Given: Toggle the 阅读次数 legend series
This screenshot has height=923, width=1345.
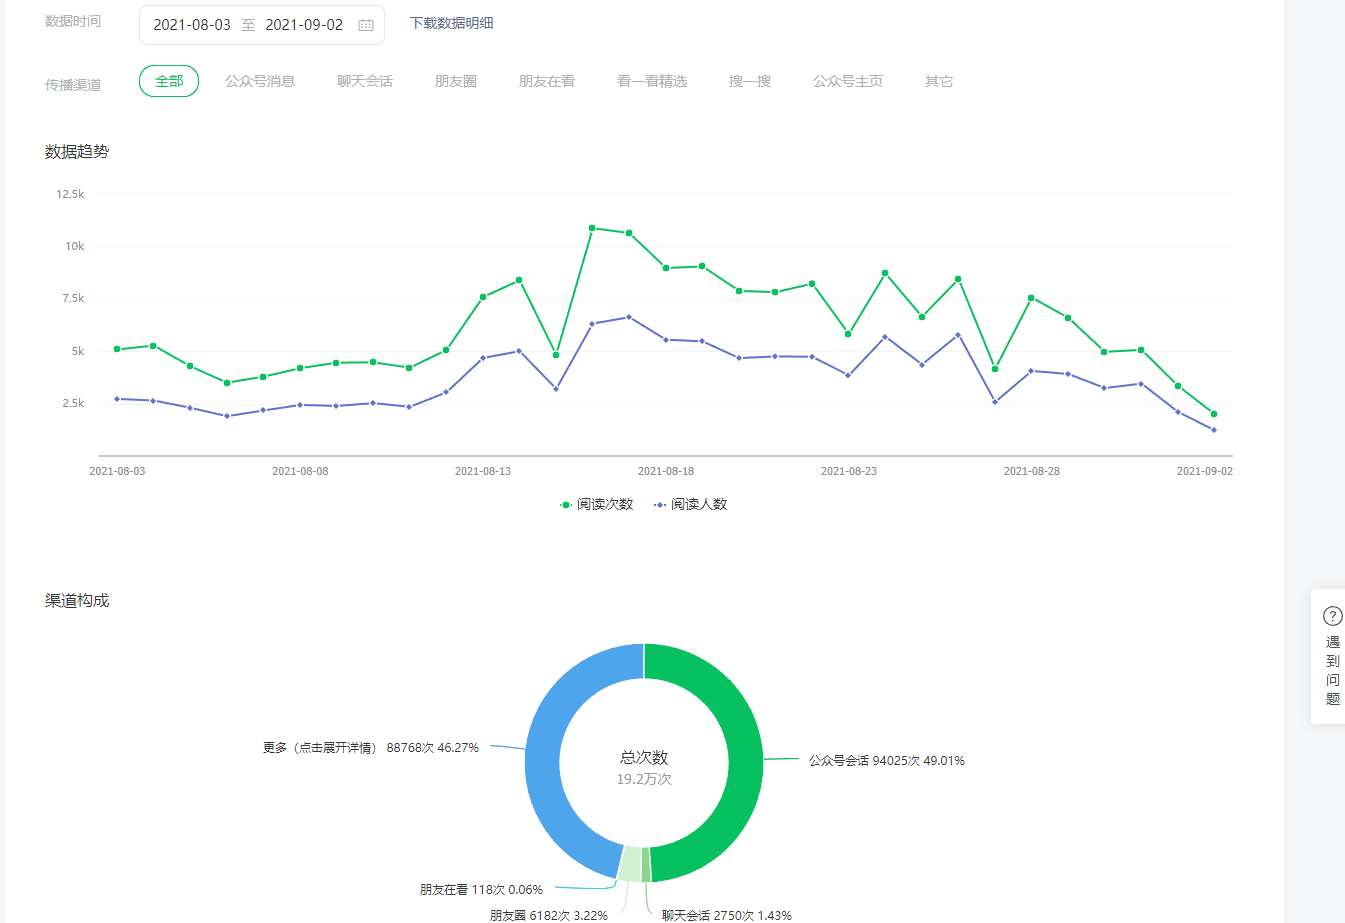Looking at the screenshot, I should pyautogui.click(x=597, y=505).
